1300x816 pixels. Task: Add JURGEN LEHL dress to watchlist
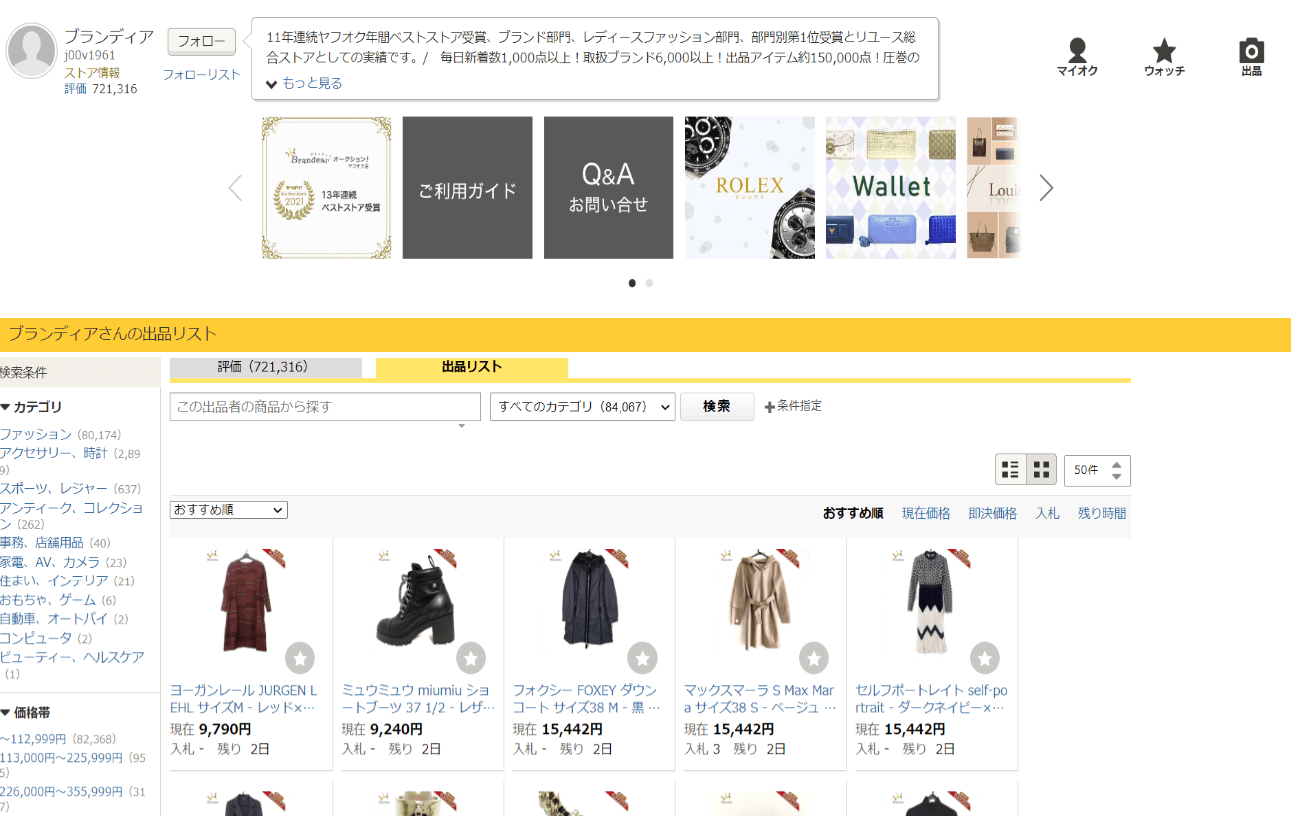click(x=300, y=658)
